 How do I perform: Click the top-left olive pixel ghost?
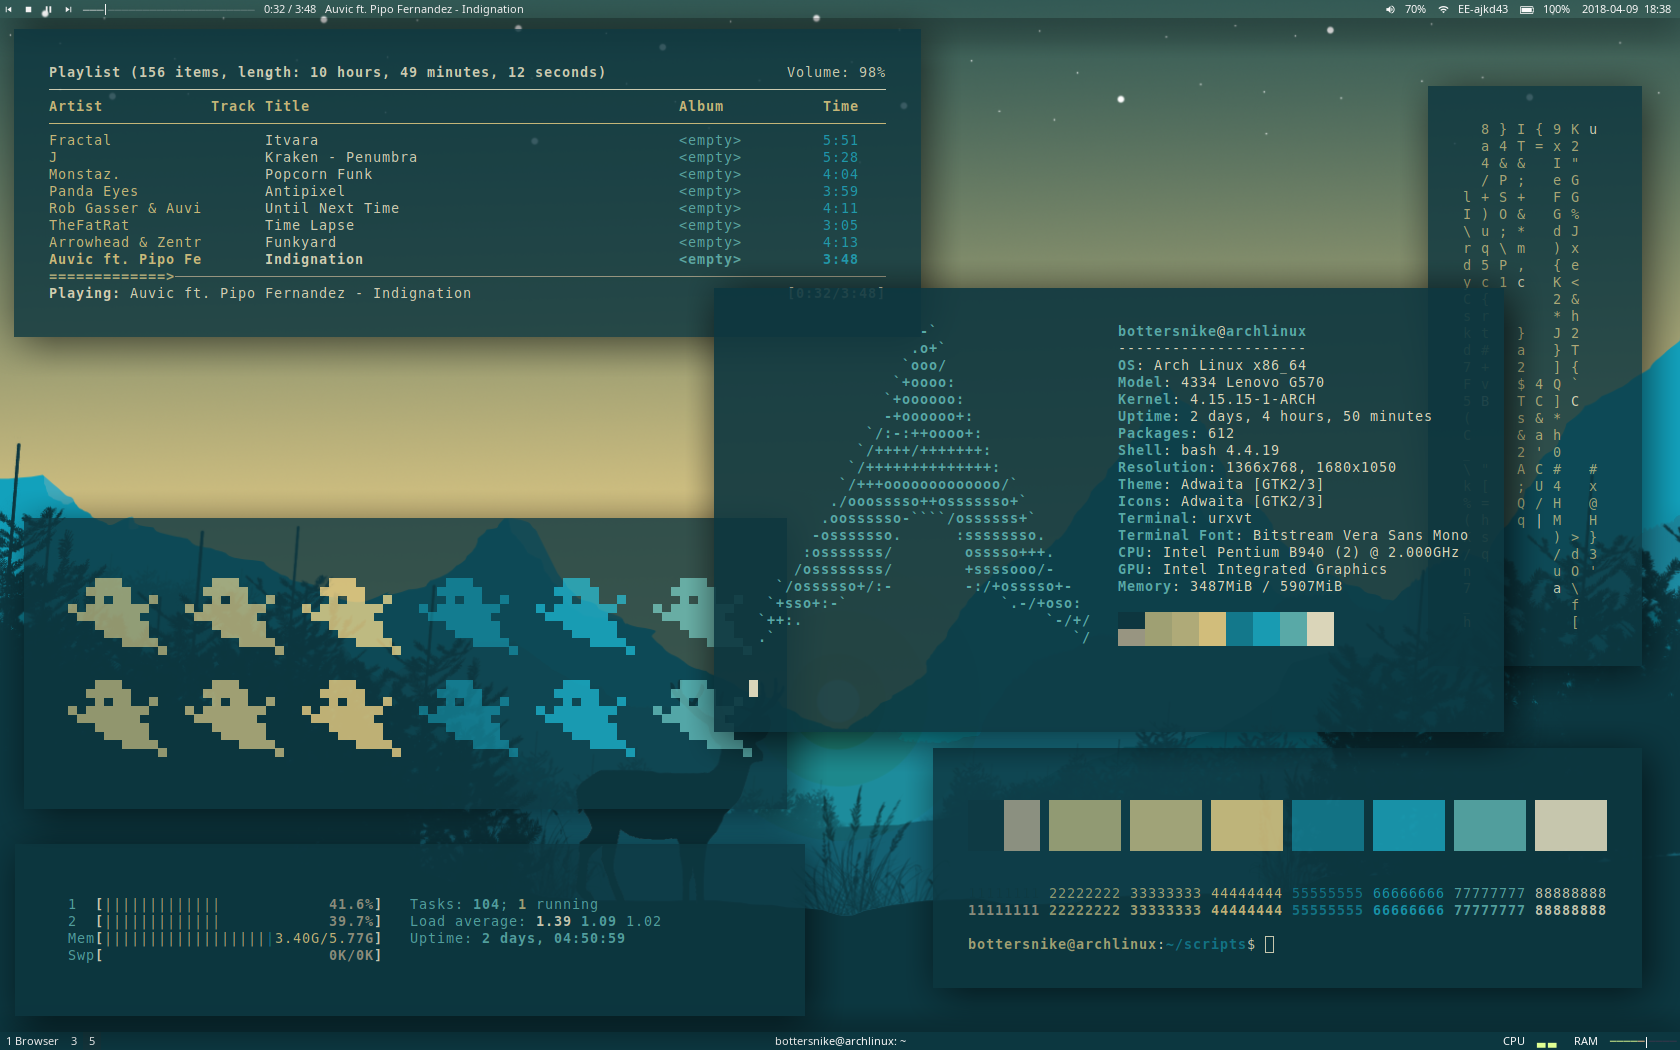coord(115,616)
